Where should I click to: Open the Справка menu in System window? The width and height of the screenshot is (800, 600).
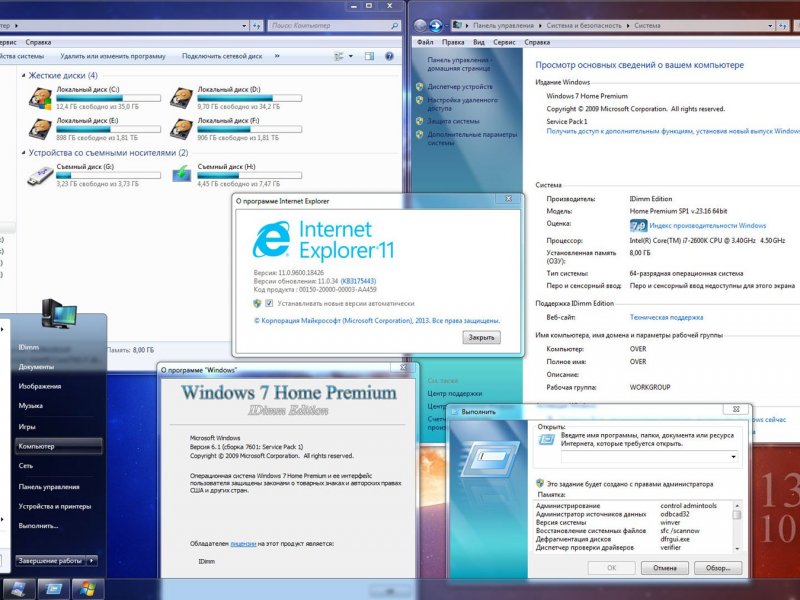(537, 42)
